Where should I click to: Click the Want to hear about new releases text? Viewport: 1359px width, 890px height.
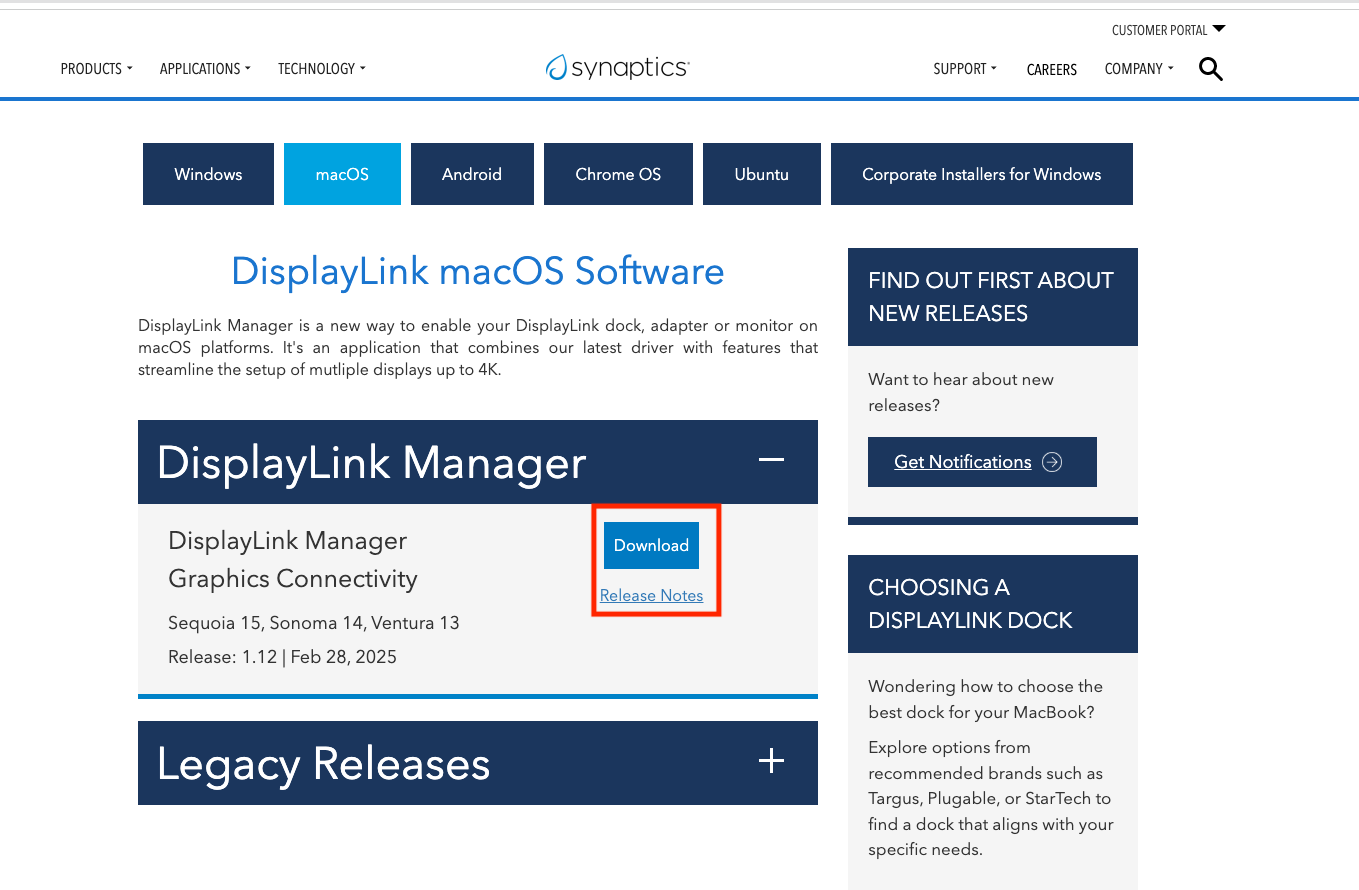coord(961,392)
